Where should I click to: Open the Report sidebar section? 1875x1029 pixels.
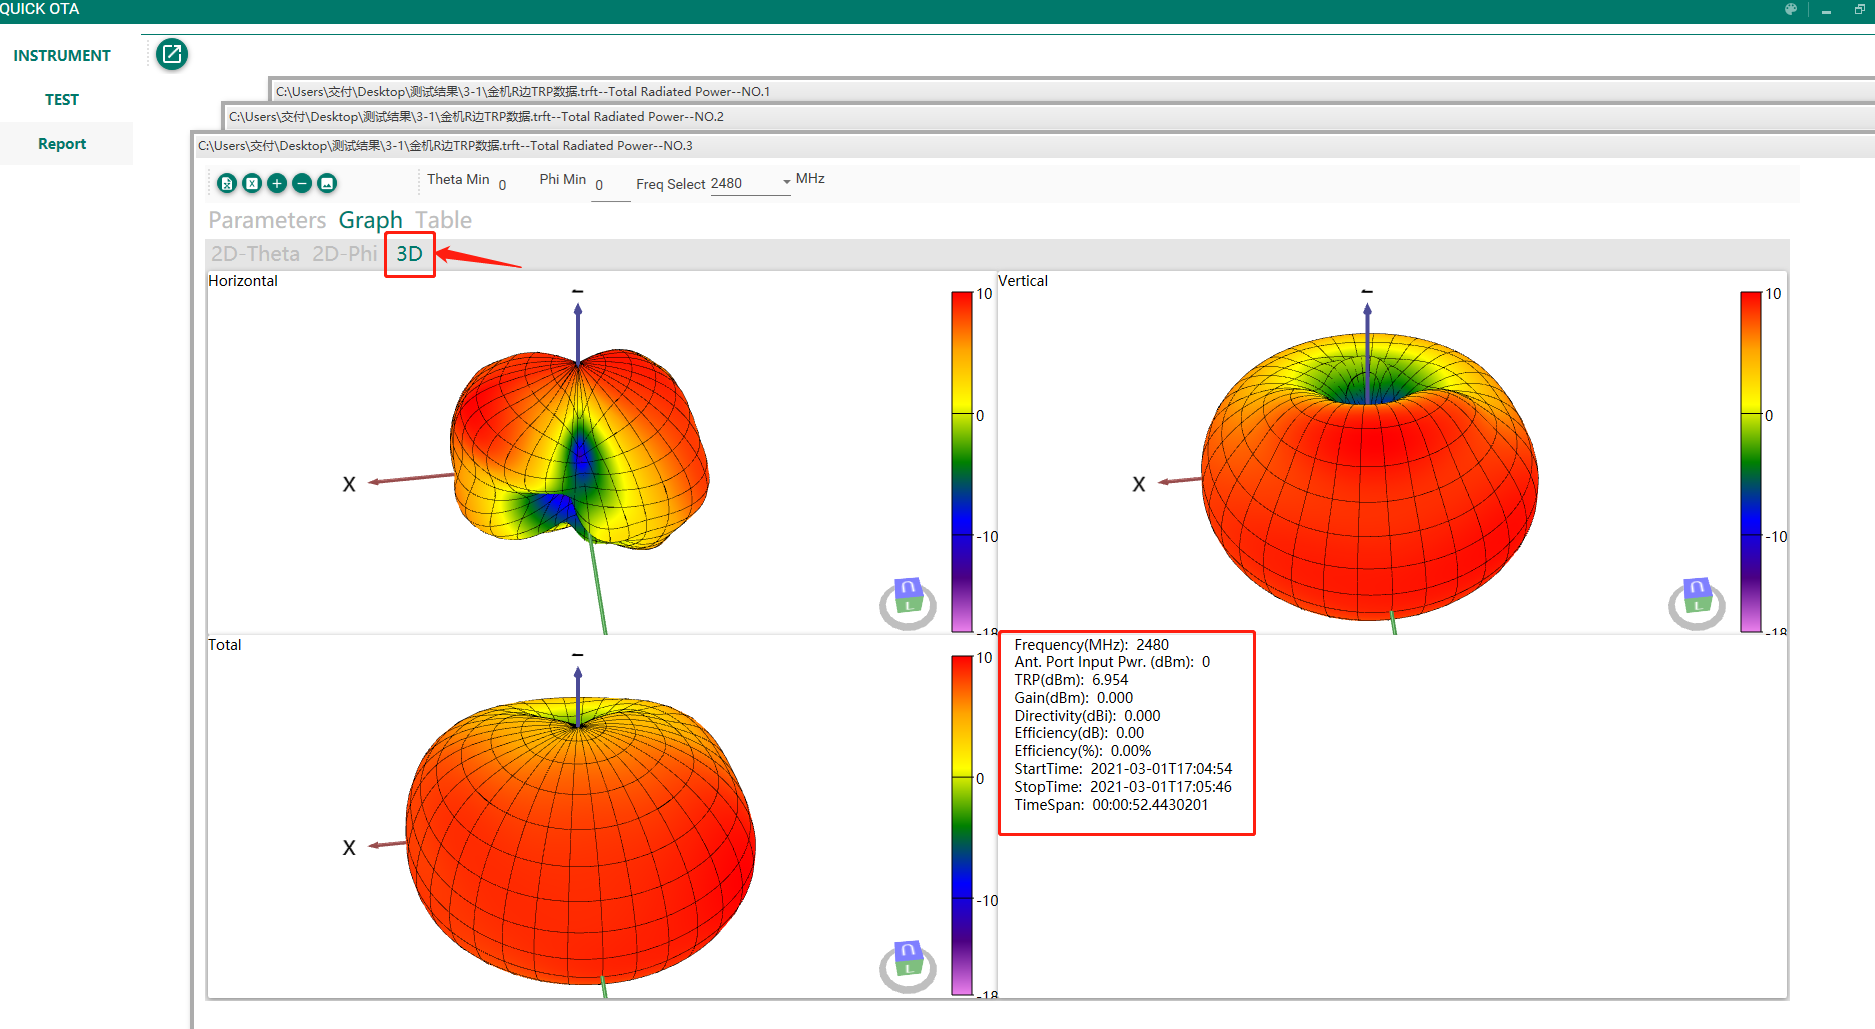pyautogui.click(x=62, y=144)
